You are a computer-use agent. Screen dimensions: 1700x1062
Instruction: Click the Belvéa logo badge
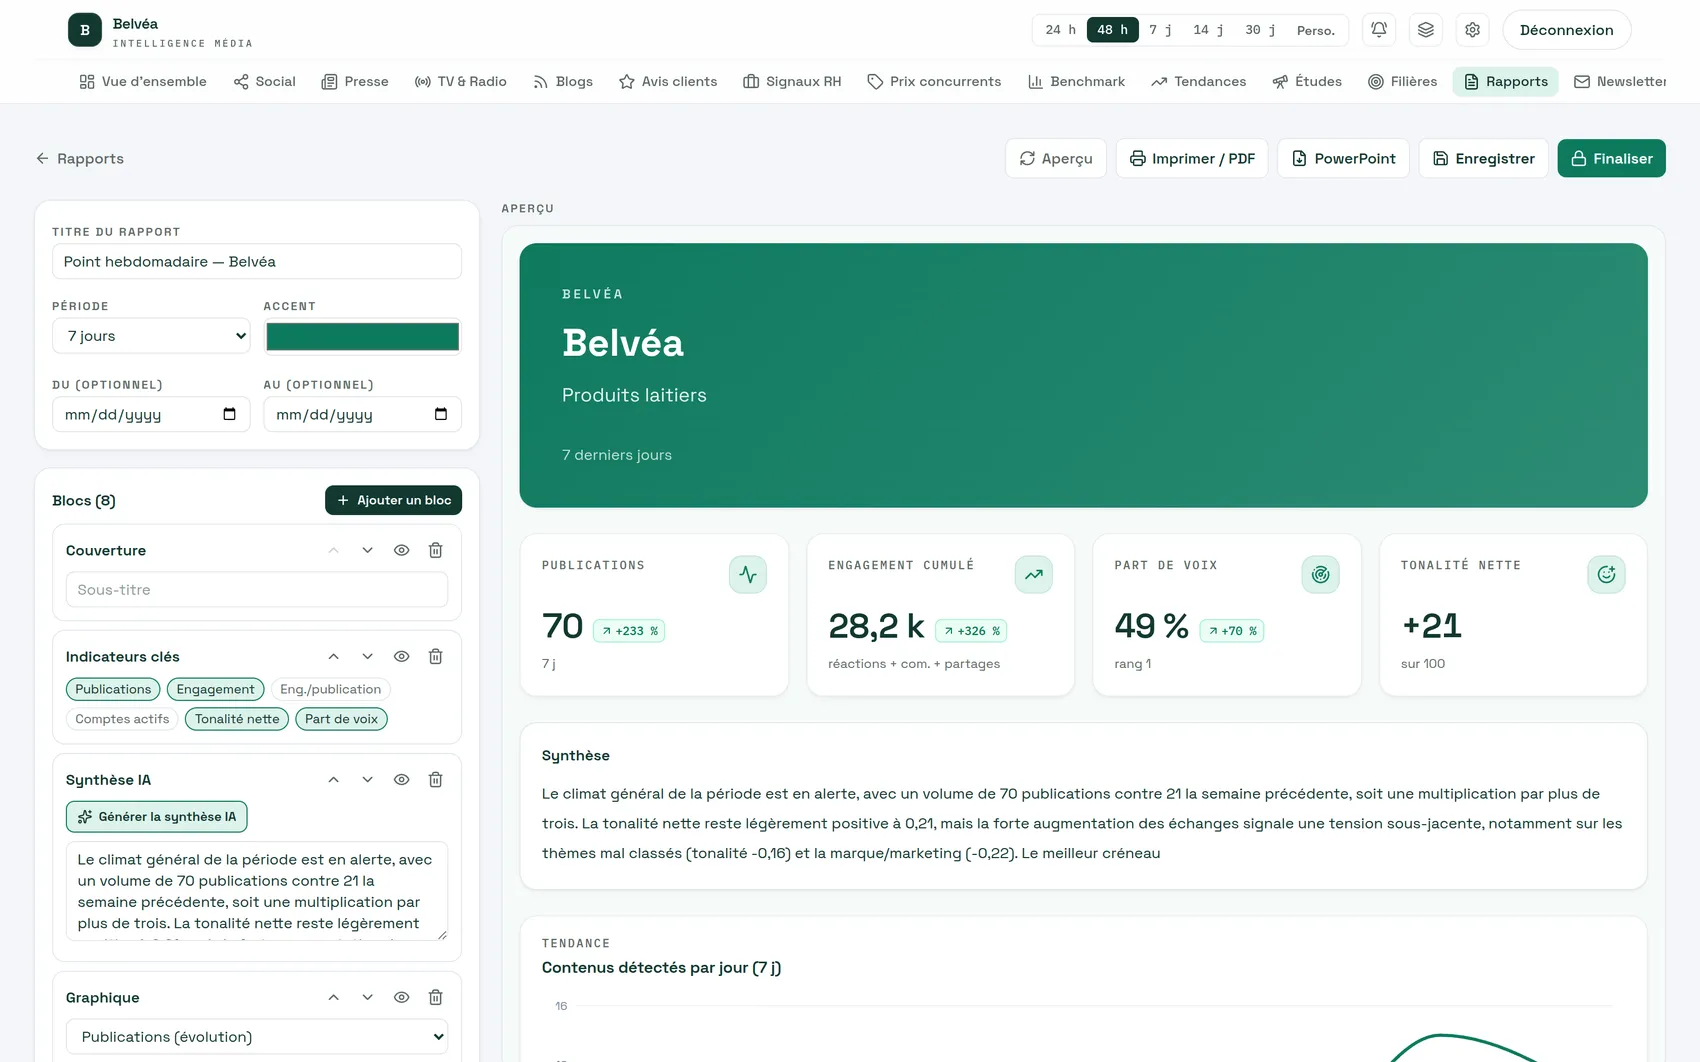[x=85, y=30]
